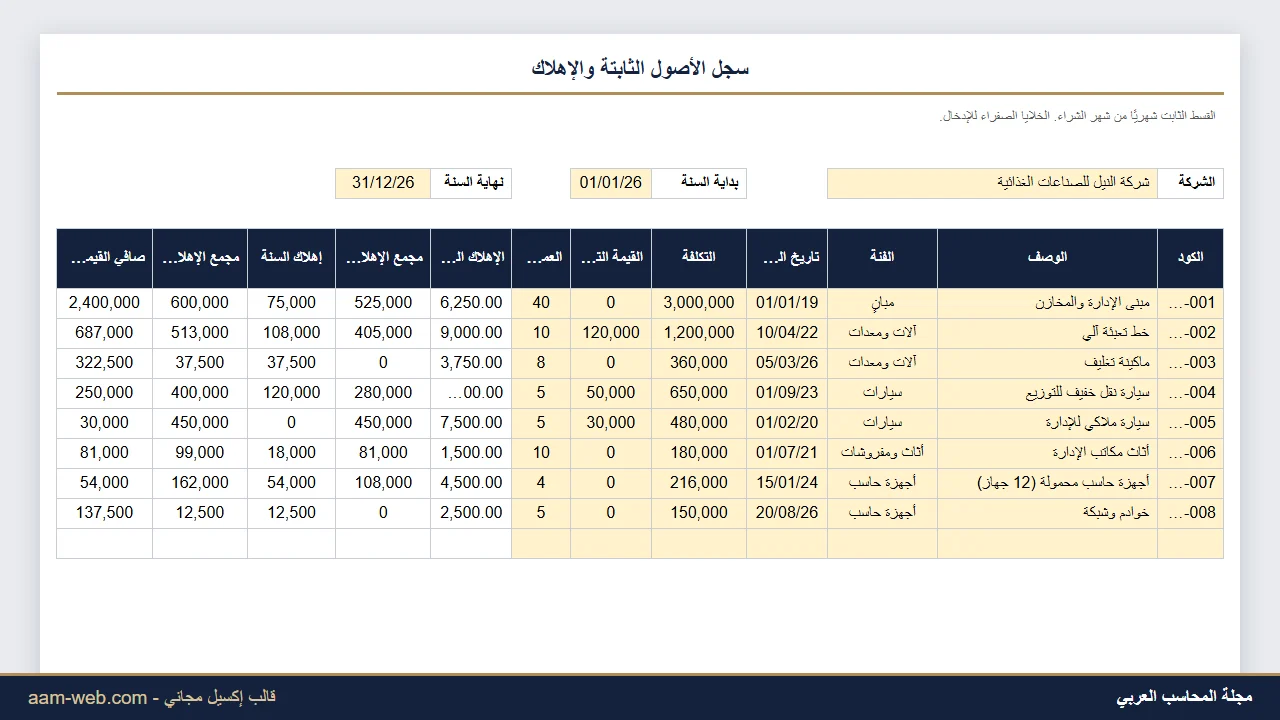
Task: Select the إهلاك السنة column header
Action: pos(291,258)
